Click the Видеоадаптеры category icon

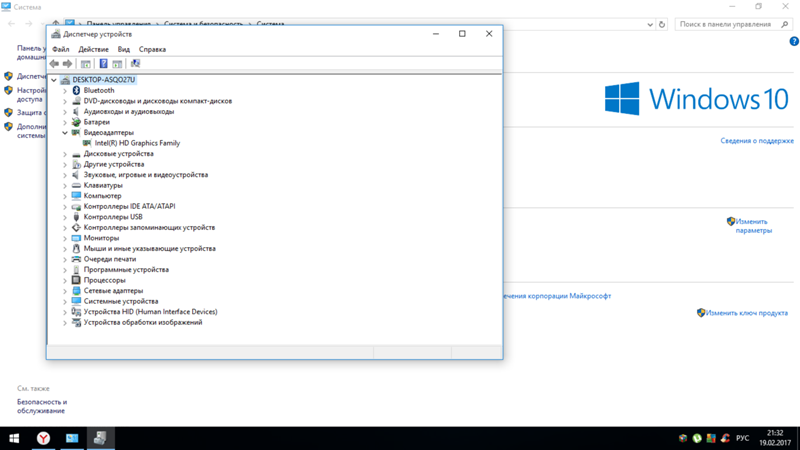coord(76,133)
